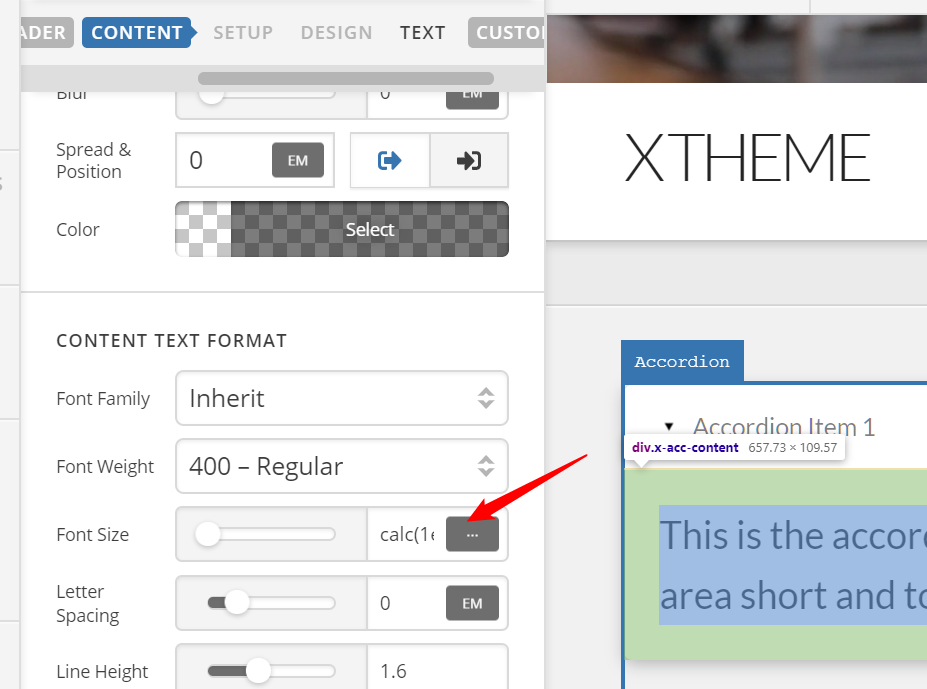Switch to the CONTENT breadcrumb tab
The width and height of the screenshot is (927, 689).
137,33
